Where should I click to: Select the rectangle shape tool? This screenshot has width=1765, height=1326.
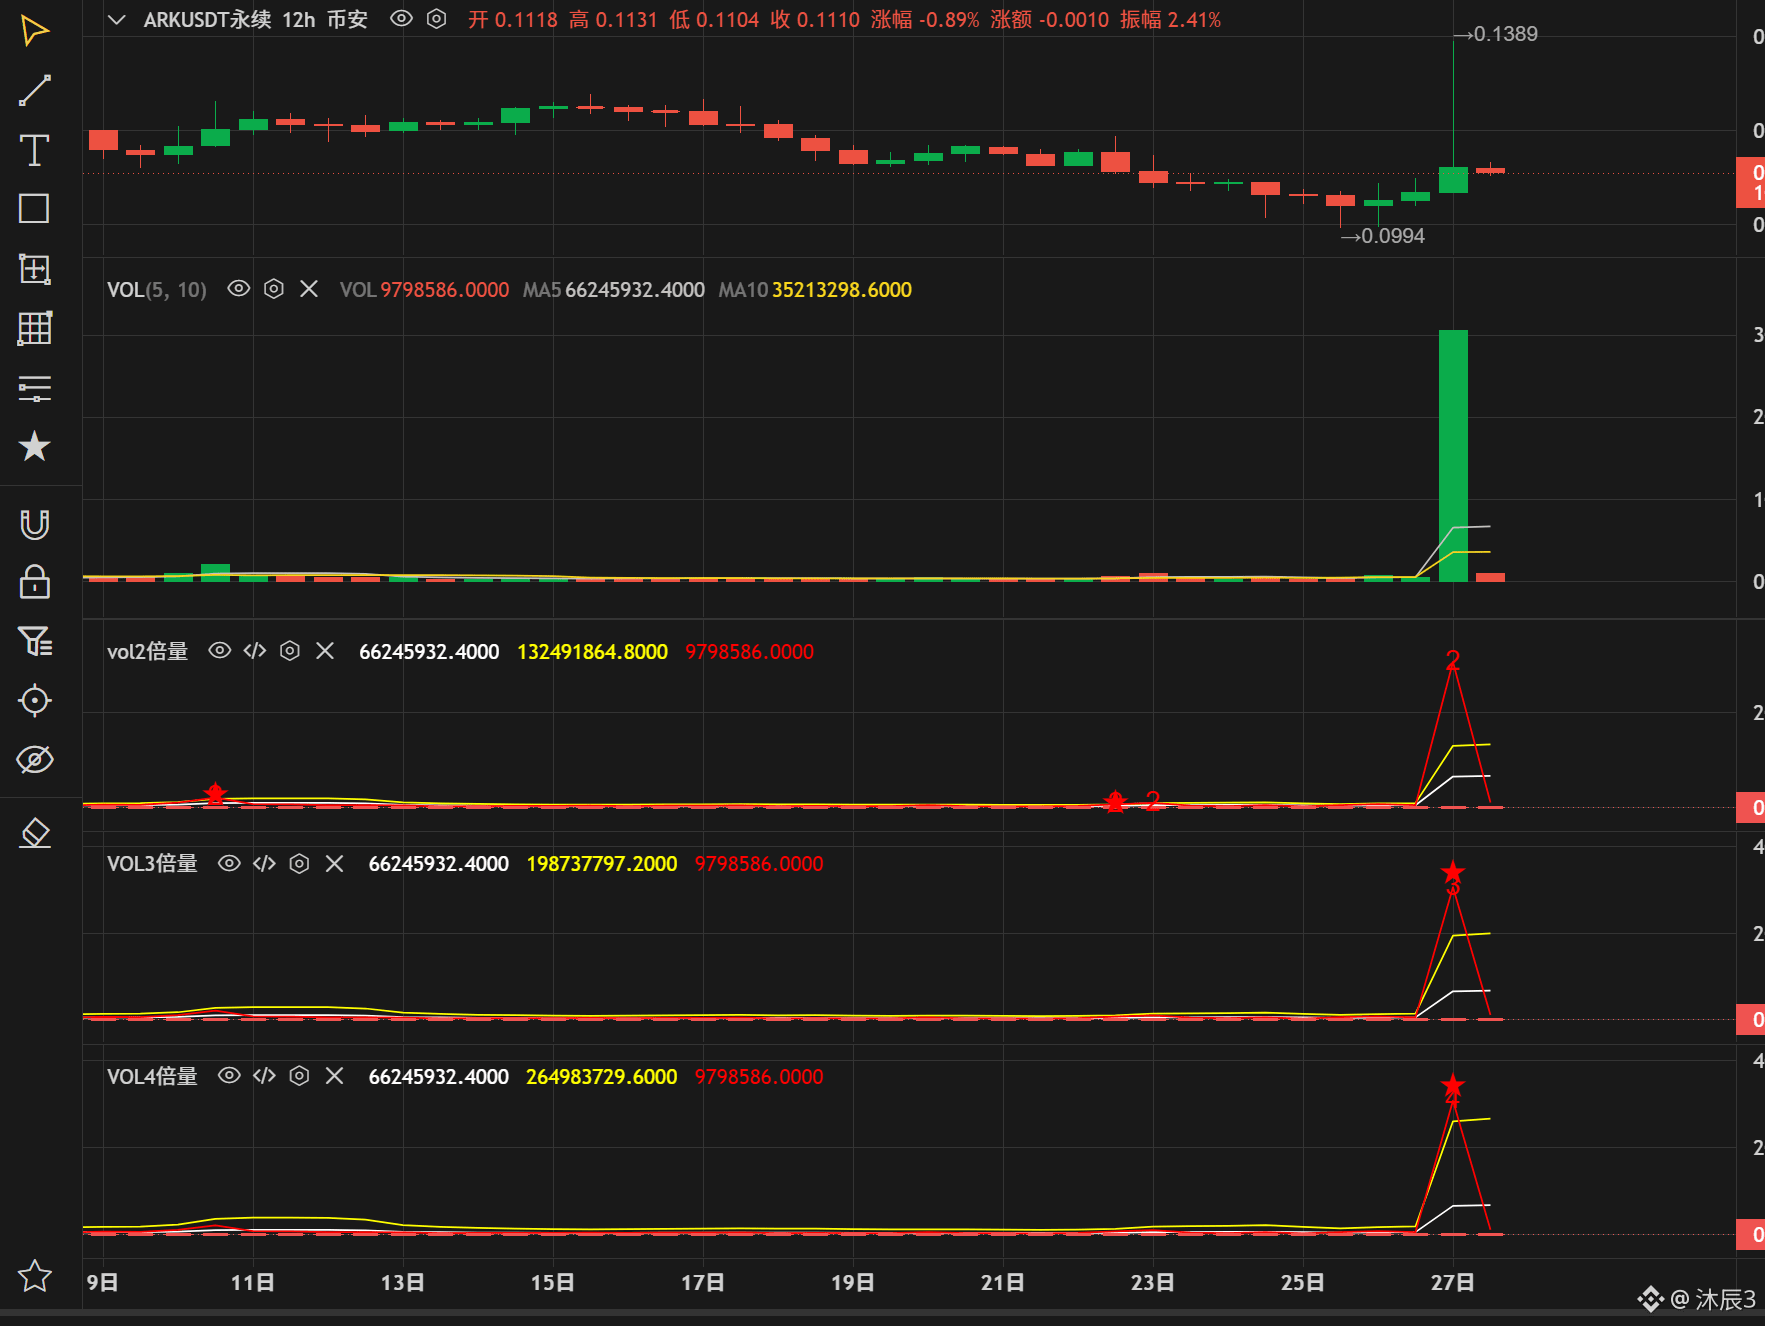tap(34, 209)
